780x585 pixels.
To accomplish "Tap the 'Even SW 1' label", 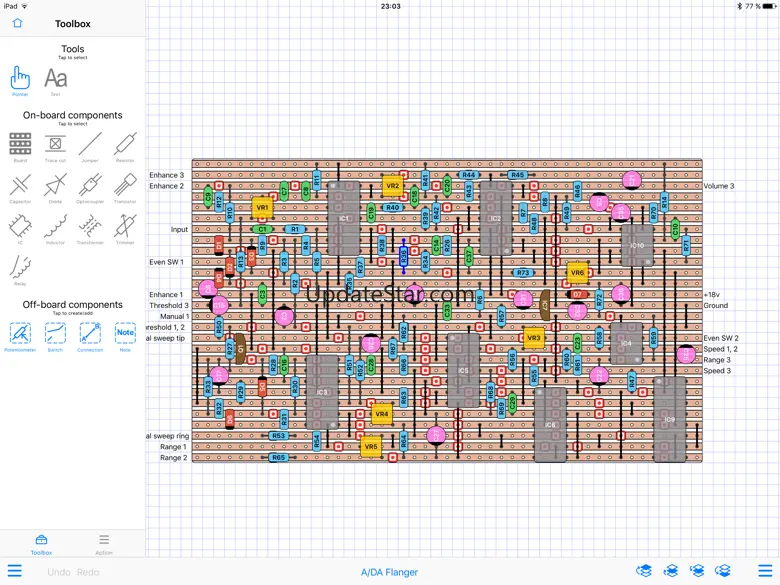I will coord(167,262).
